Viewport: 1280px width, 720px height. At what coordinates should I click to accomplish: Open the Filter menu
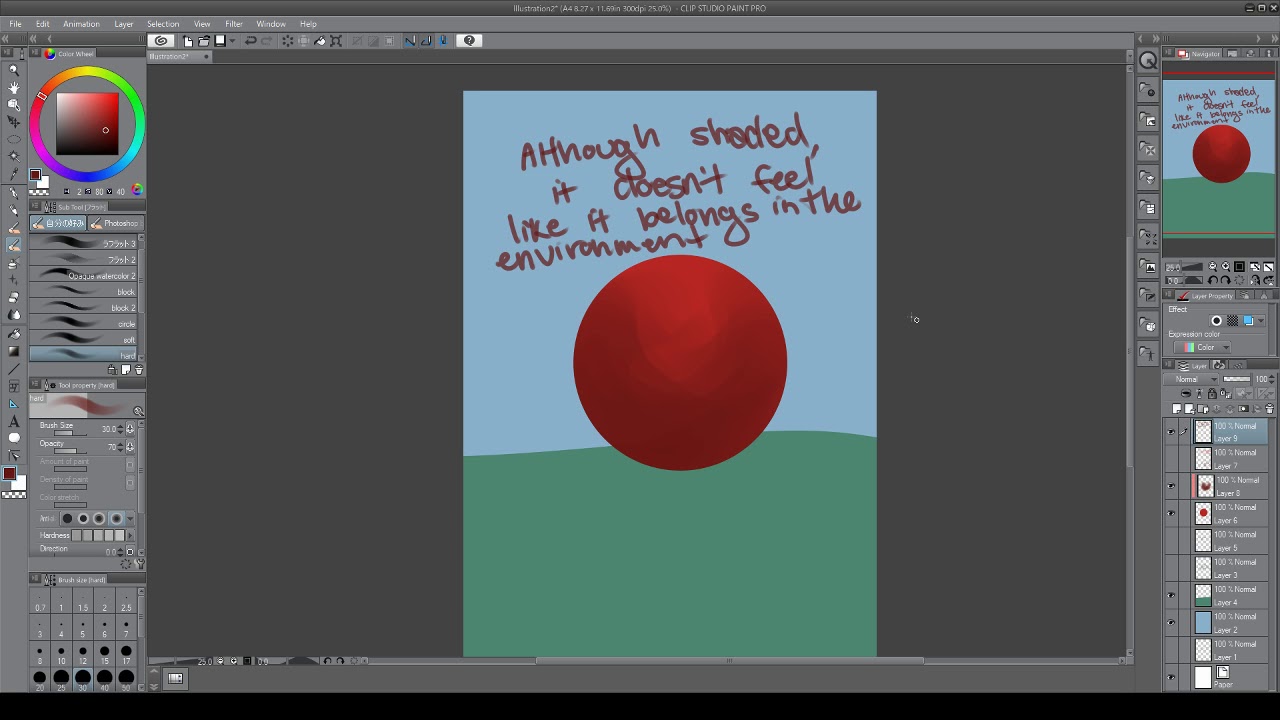[234, 24]
